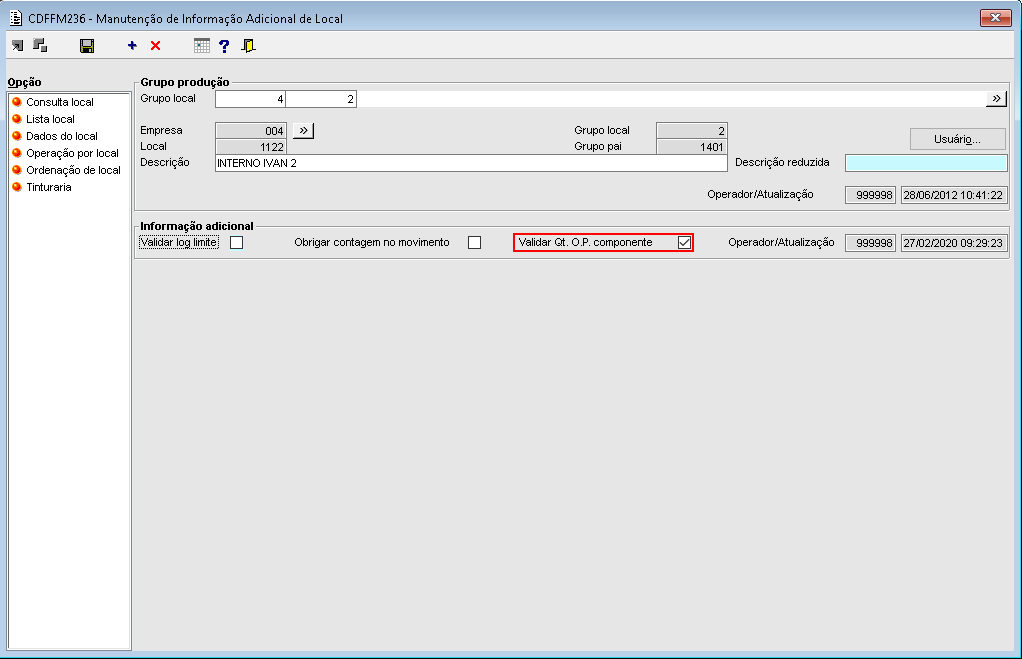Click the orange bullet beside Dados do local
The image size is (1022, 659).
pyautogui.click(x=17, y=136)
